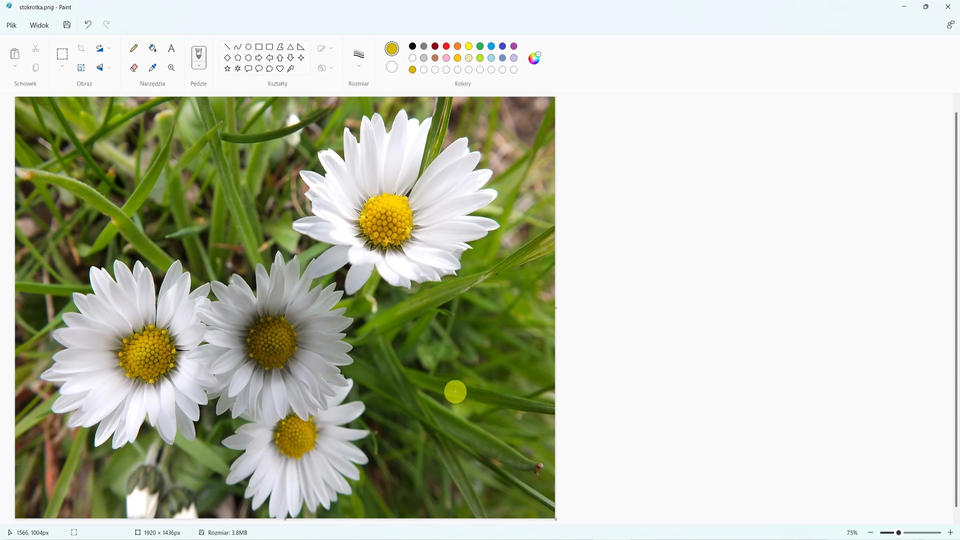Pick the Eraser tool
Screen dimensions: 960x540
134,68
